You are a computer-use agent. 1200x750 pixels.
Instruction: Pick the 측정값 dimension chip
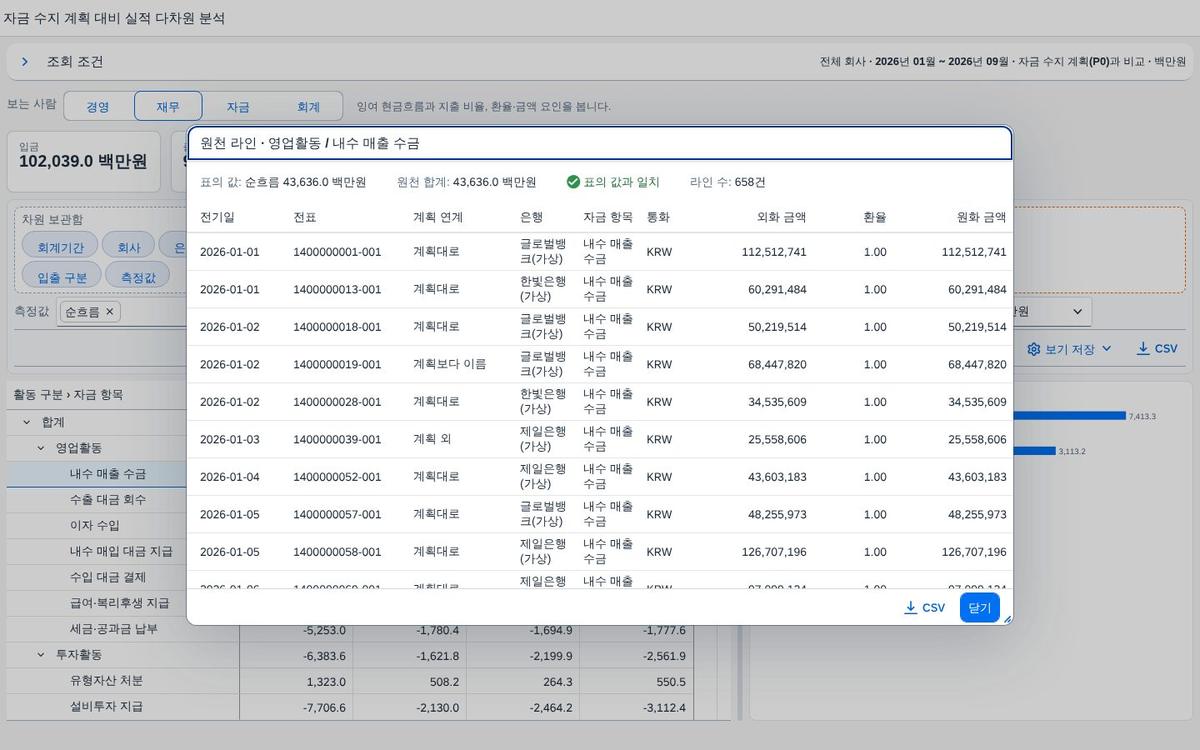pos(138,277)
